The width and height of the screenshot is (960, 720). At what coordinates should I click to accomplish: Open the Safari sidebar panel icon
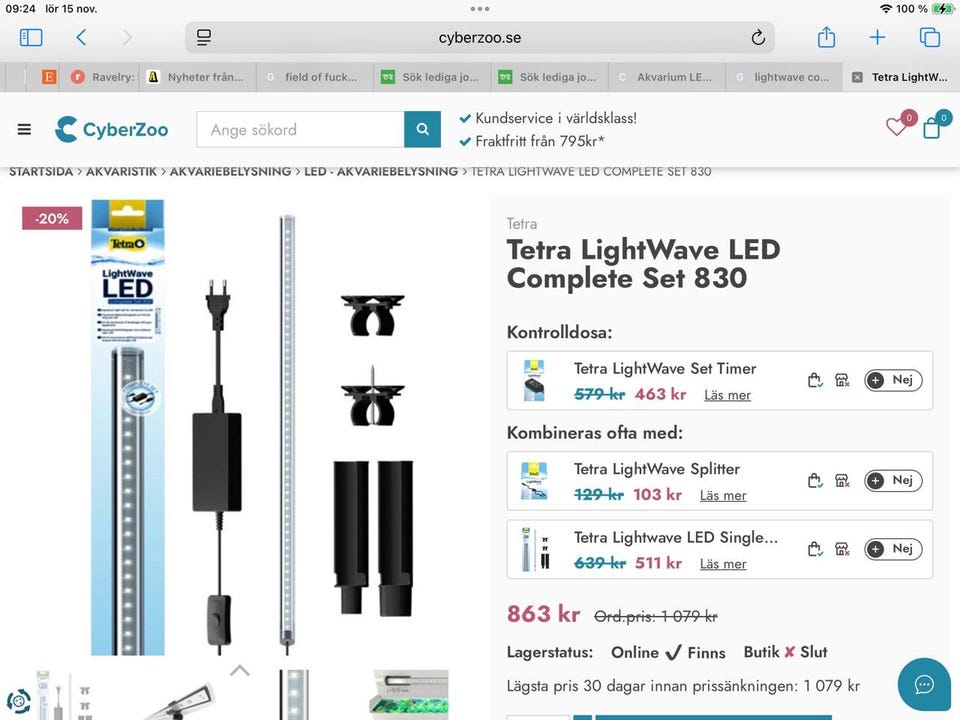[x=31, y=38]
